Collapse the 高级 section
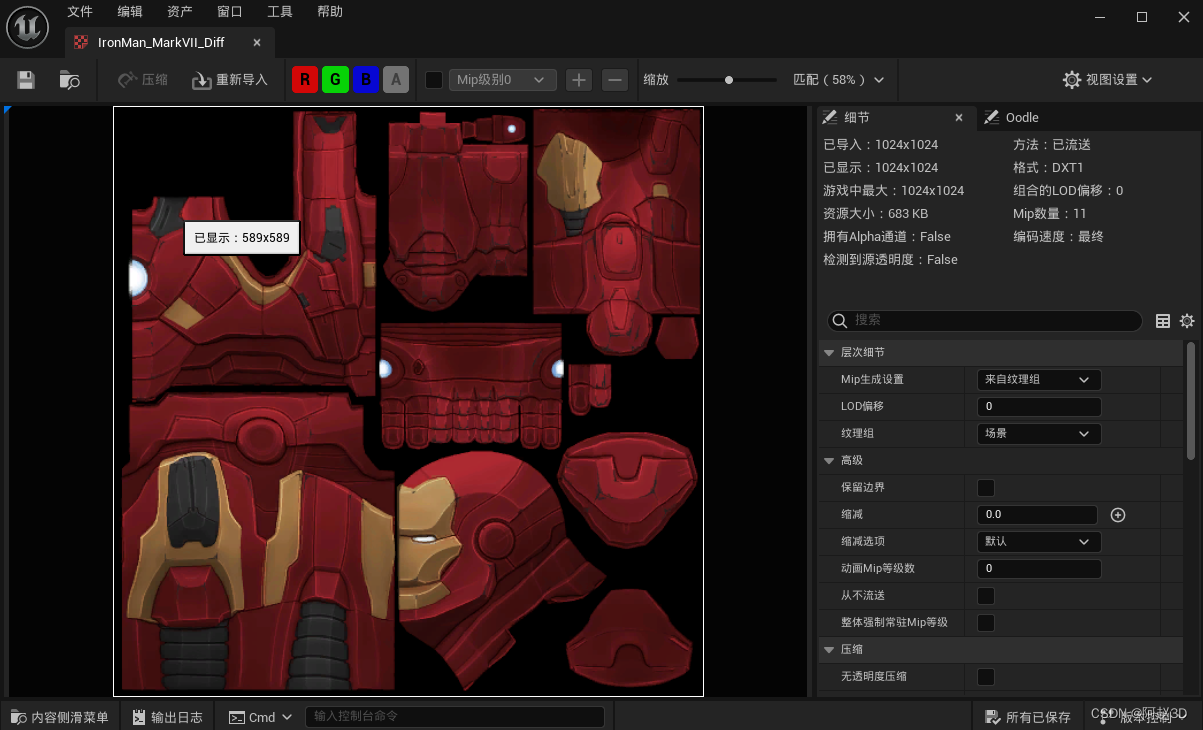Image resolution: width=1203 pixels, height=730 pixels. point(828,461)
